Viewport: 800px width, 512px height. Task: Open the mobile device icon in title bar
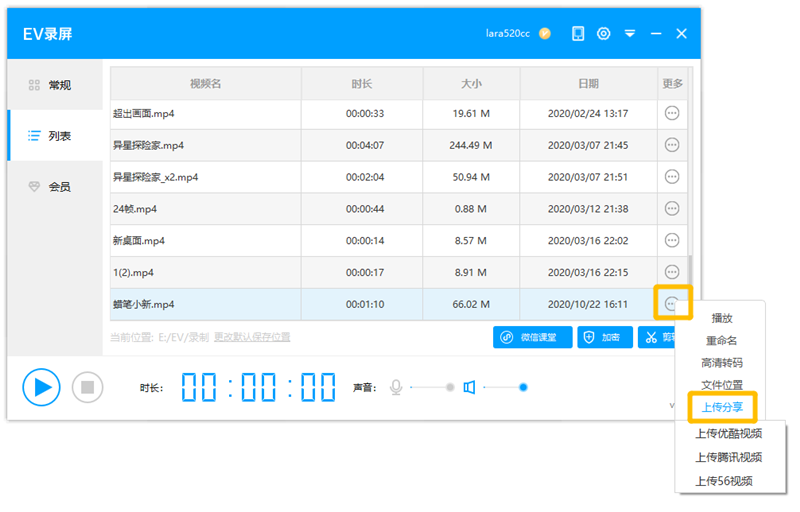[x=578, y=34]
